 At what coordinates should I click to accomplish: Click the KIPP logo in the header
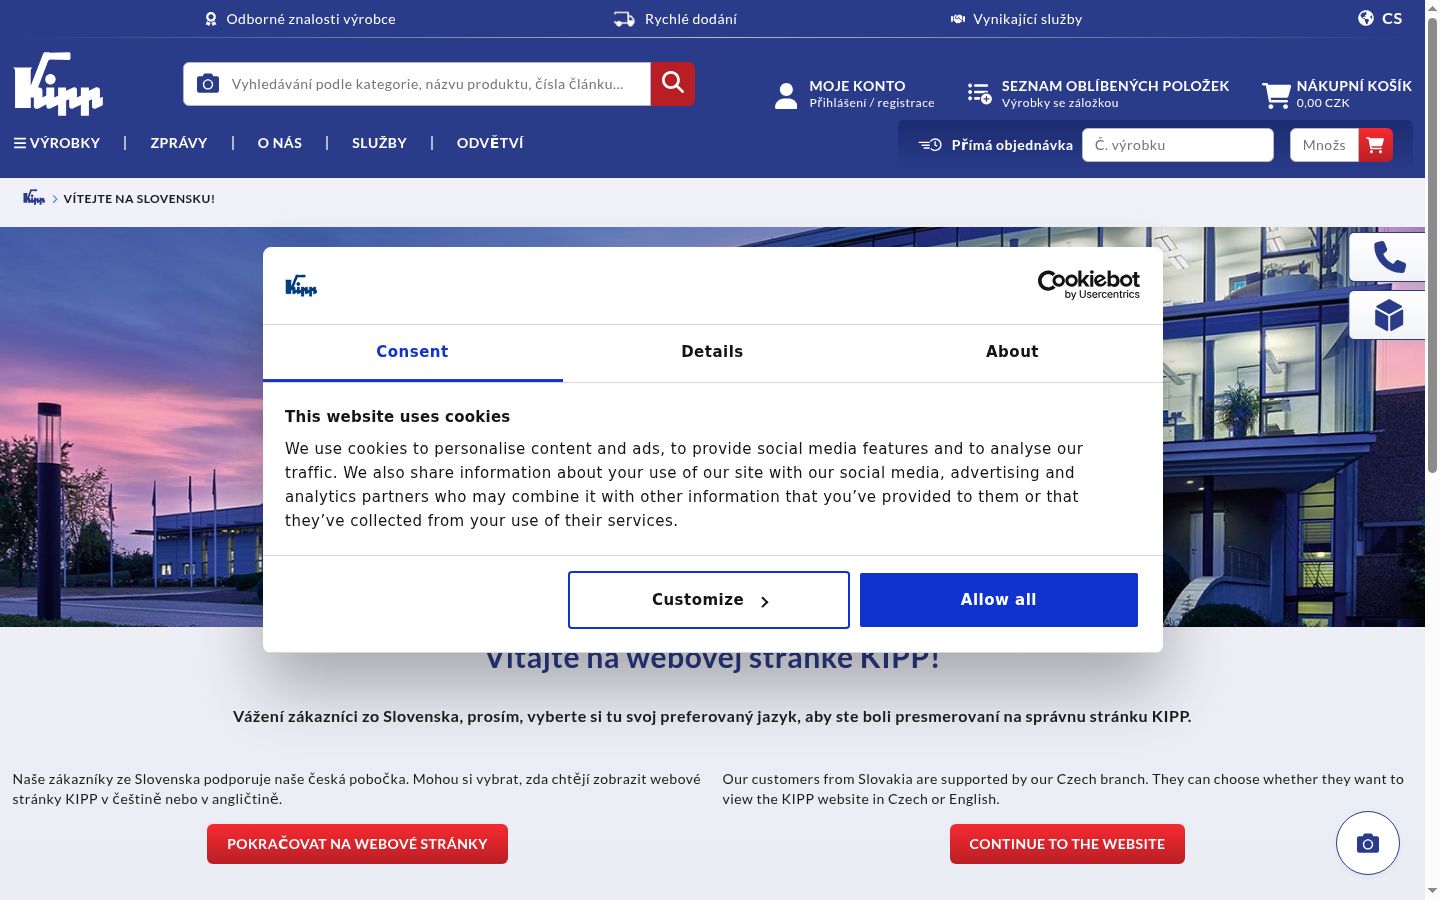[59, 84]
